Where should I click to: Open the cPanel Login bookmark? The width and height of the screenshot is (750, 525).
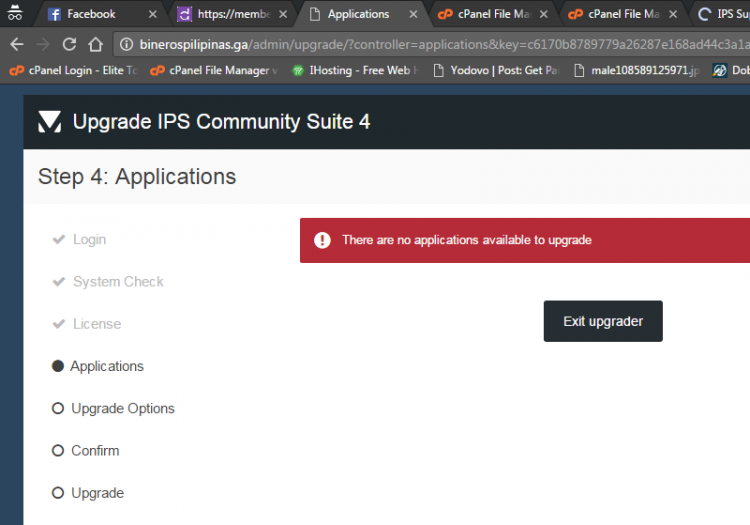(70, 71)
